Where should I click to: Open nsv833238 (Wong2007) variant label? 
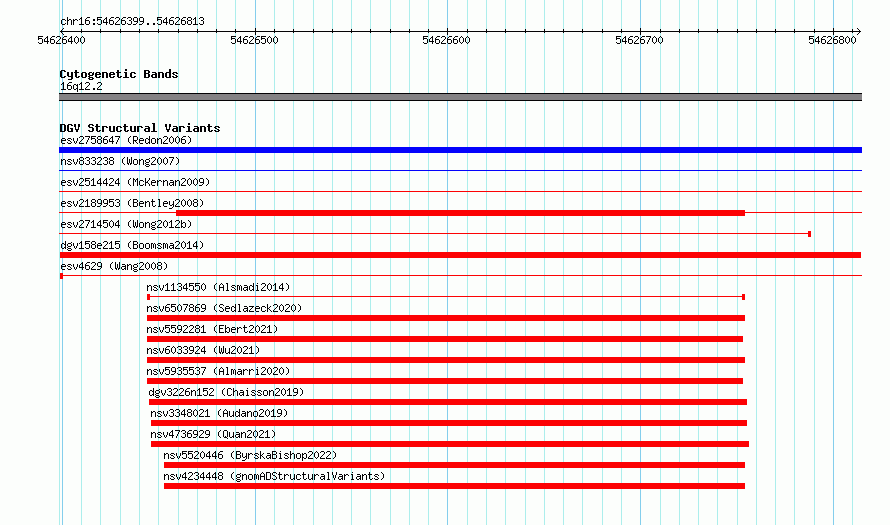tap(120, 161)
